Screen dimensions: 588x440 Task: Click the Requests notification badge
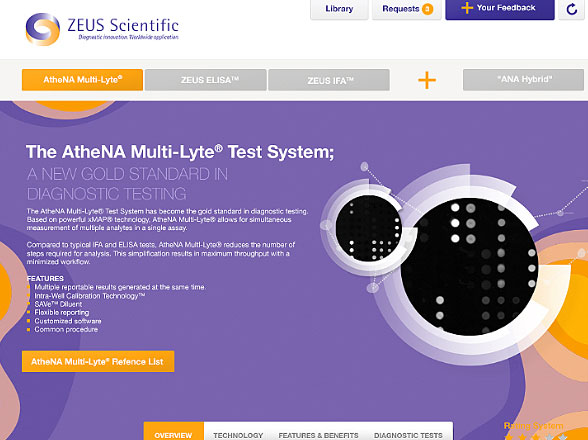427,9
